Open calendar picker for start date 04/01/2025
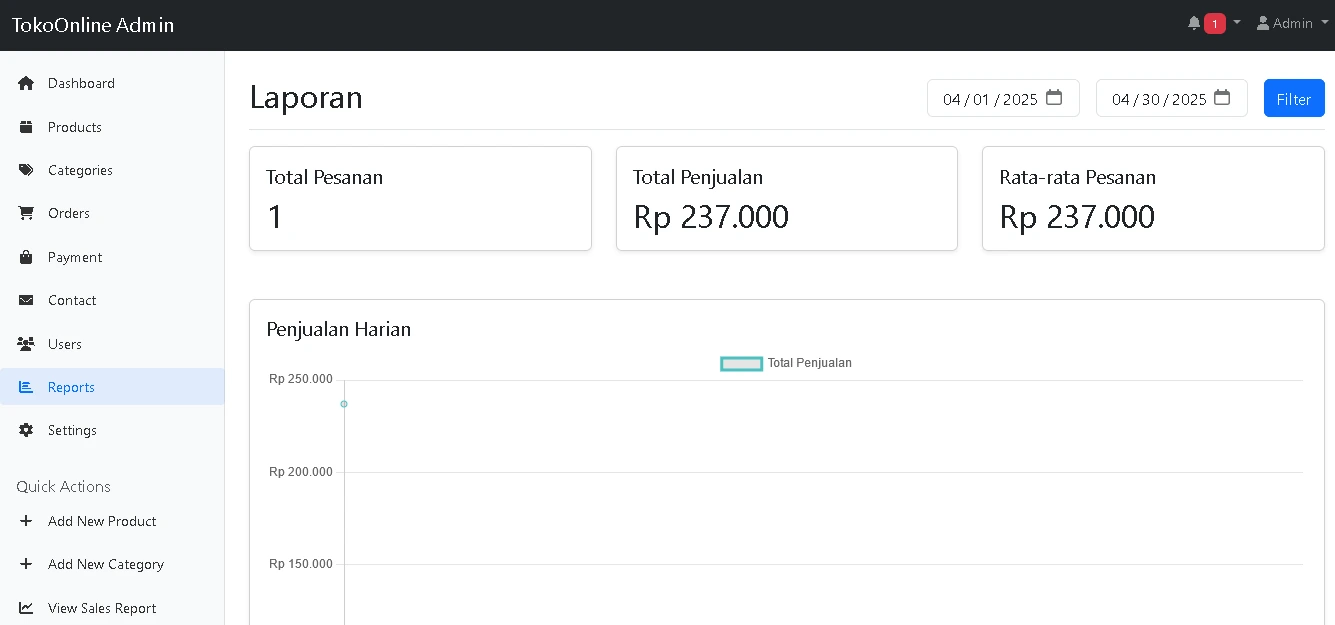The width and height of the screenshot is (1335, 625). click(x=1054, y=98)
